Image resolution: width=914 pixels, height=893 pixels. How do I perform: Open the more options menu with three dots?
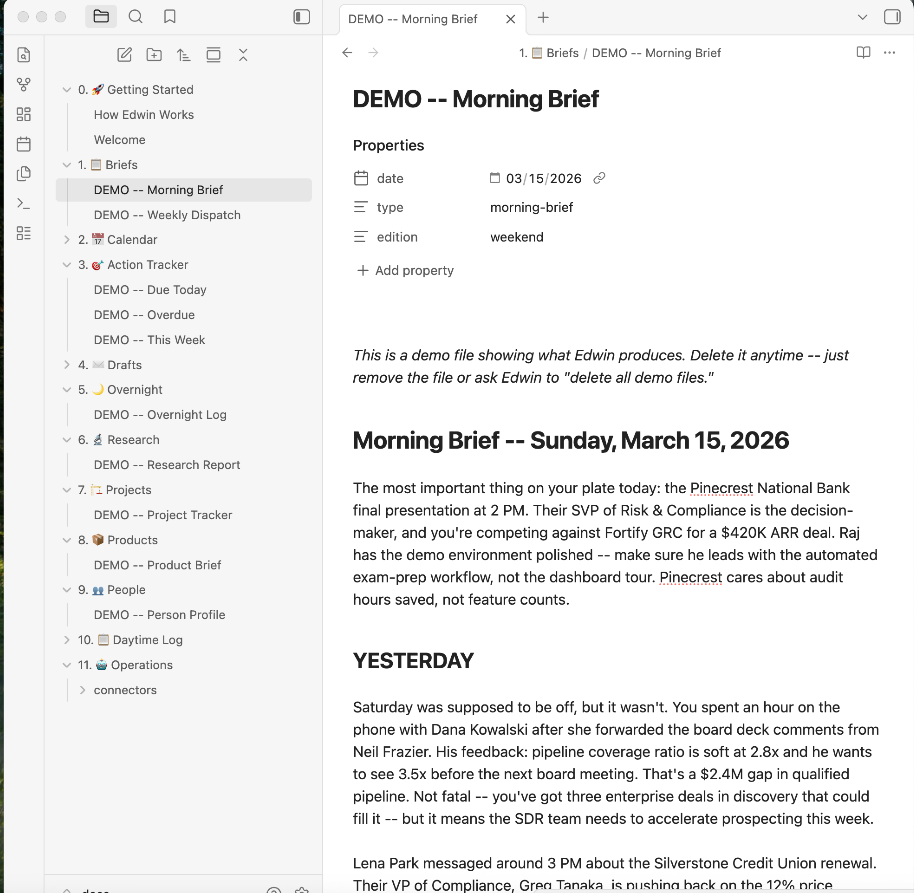pyautogui.click(x=889, y=52)
